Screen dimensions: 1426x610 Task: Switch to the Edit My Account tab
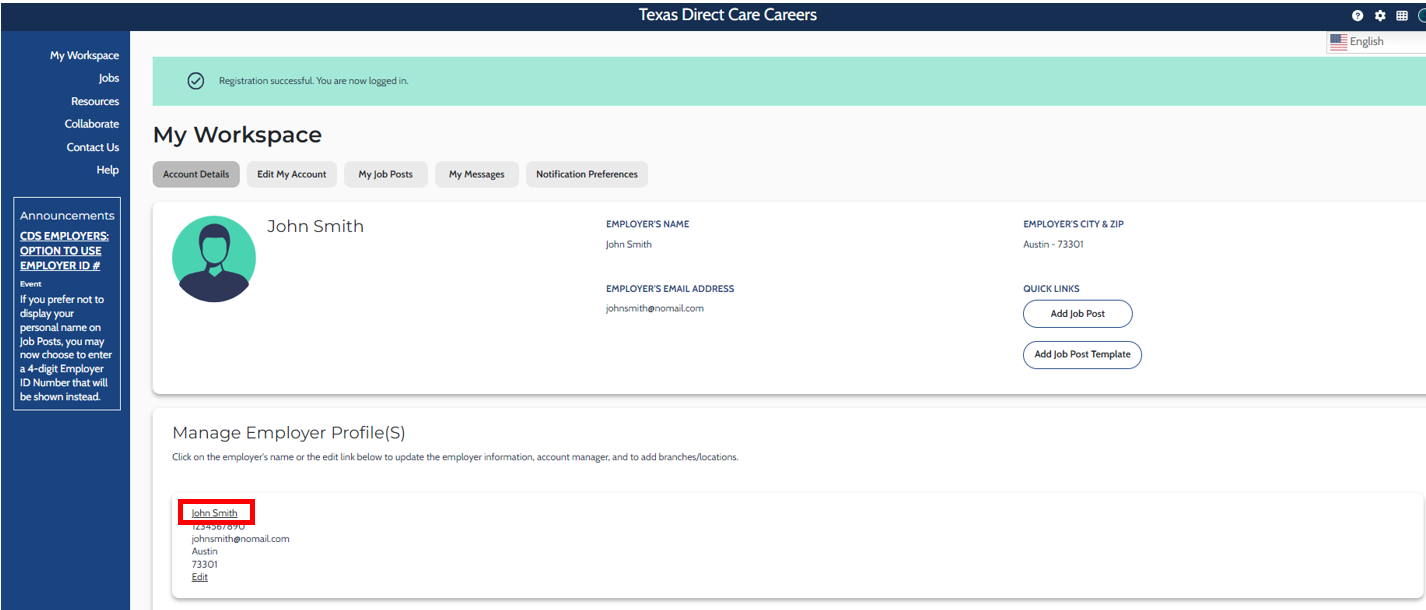[292, 174]
